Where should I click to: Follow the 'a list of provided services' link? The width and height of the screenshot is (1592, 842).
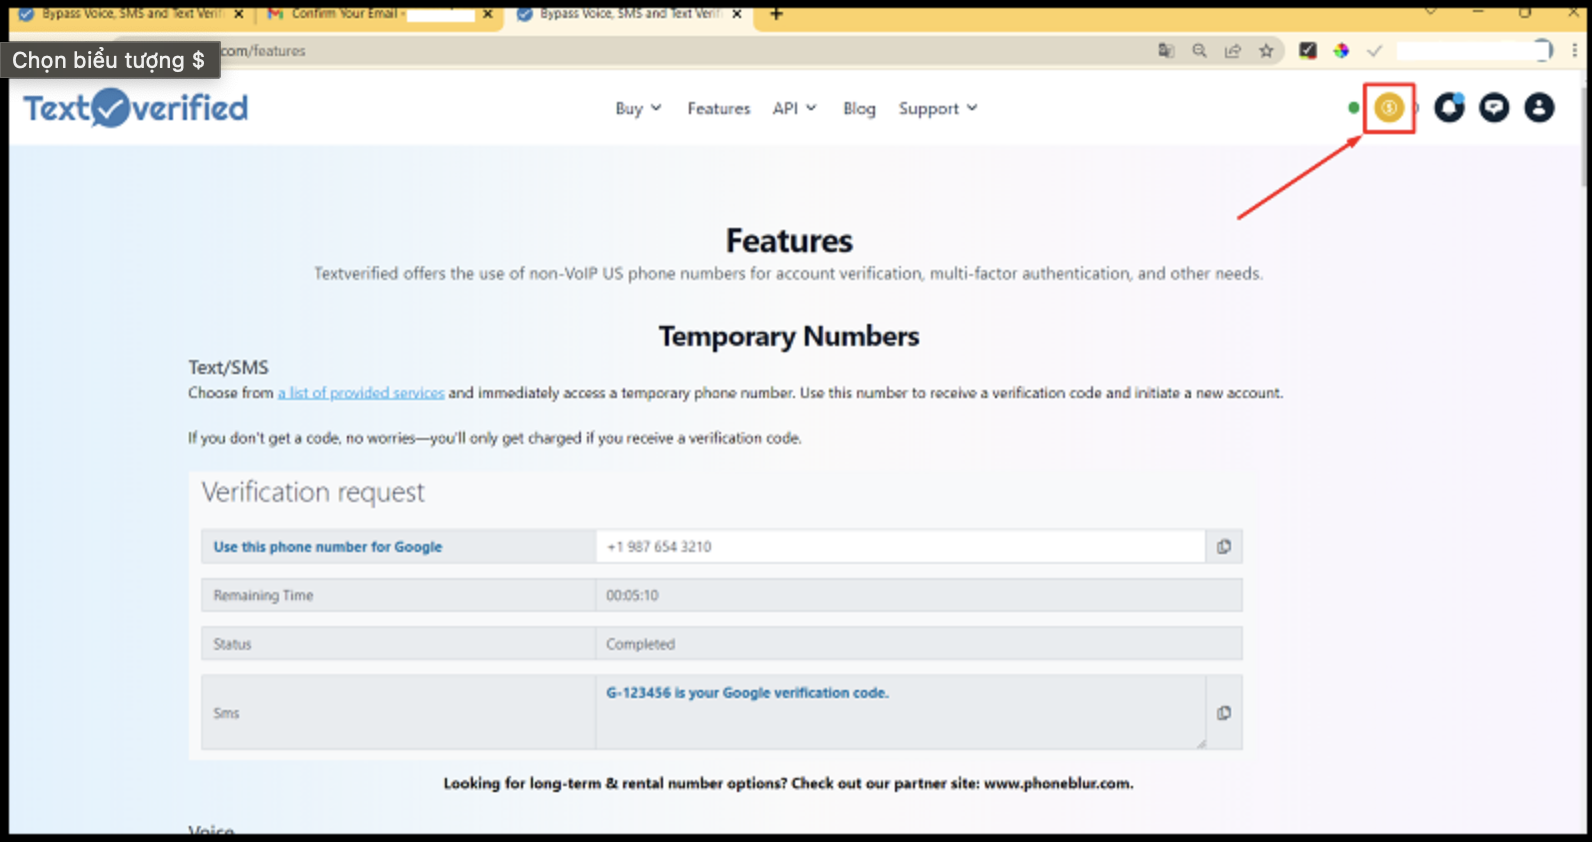pyautogui.click(x=361, y=393)
